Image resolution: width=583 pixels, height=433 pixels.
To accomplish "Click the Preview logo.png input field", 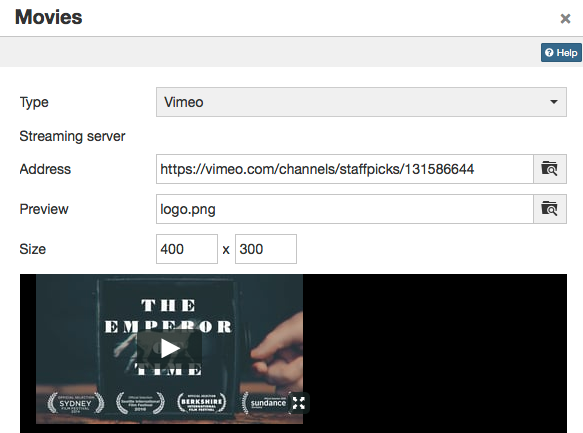I will pos(345,209).
